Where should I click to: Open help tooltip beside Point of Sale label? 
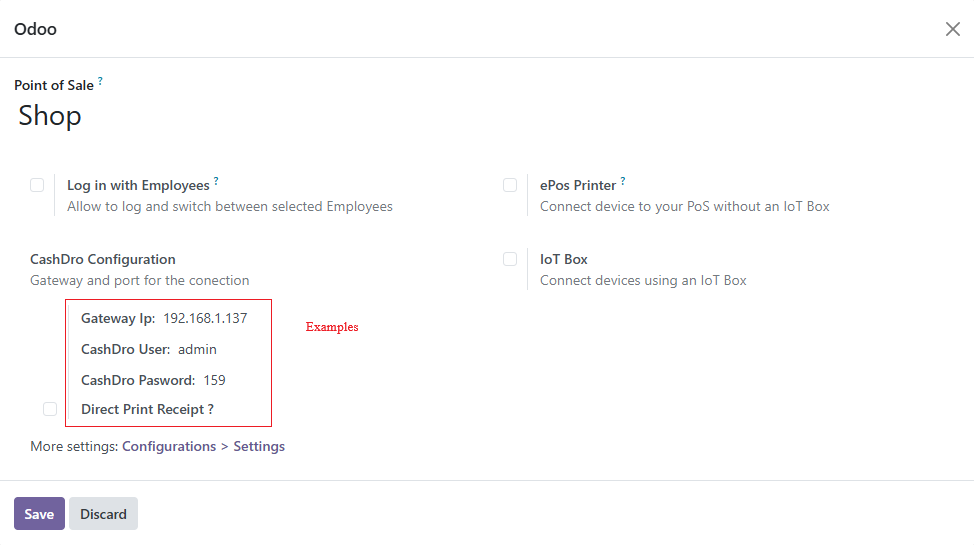(x=100, y=81)
